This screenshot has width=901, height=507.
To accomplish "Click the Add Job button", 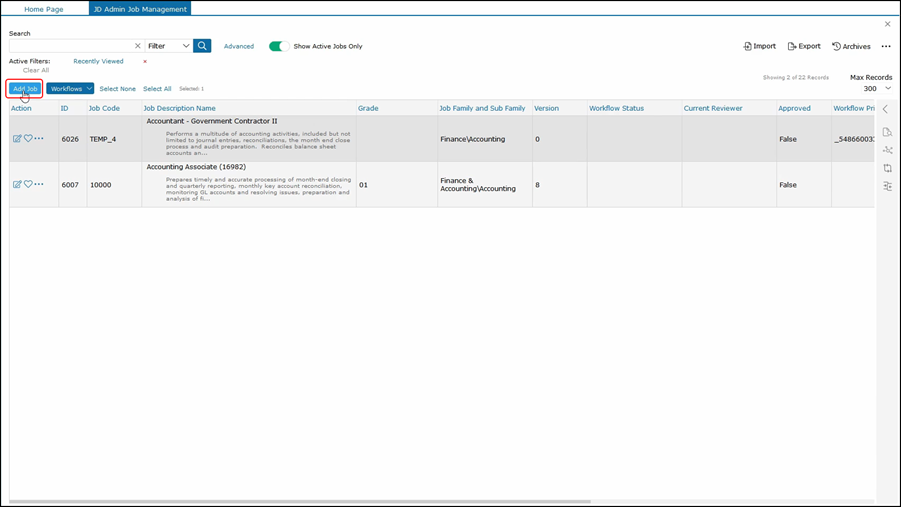I will click(25, 89).
